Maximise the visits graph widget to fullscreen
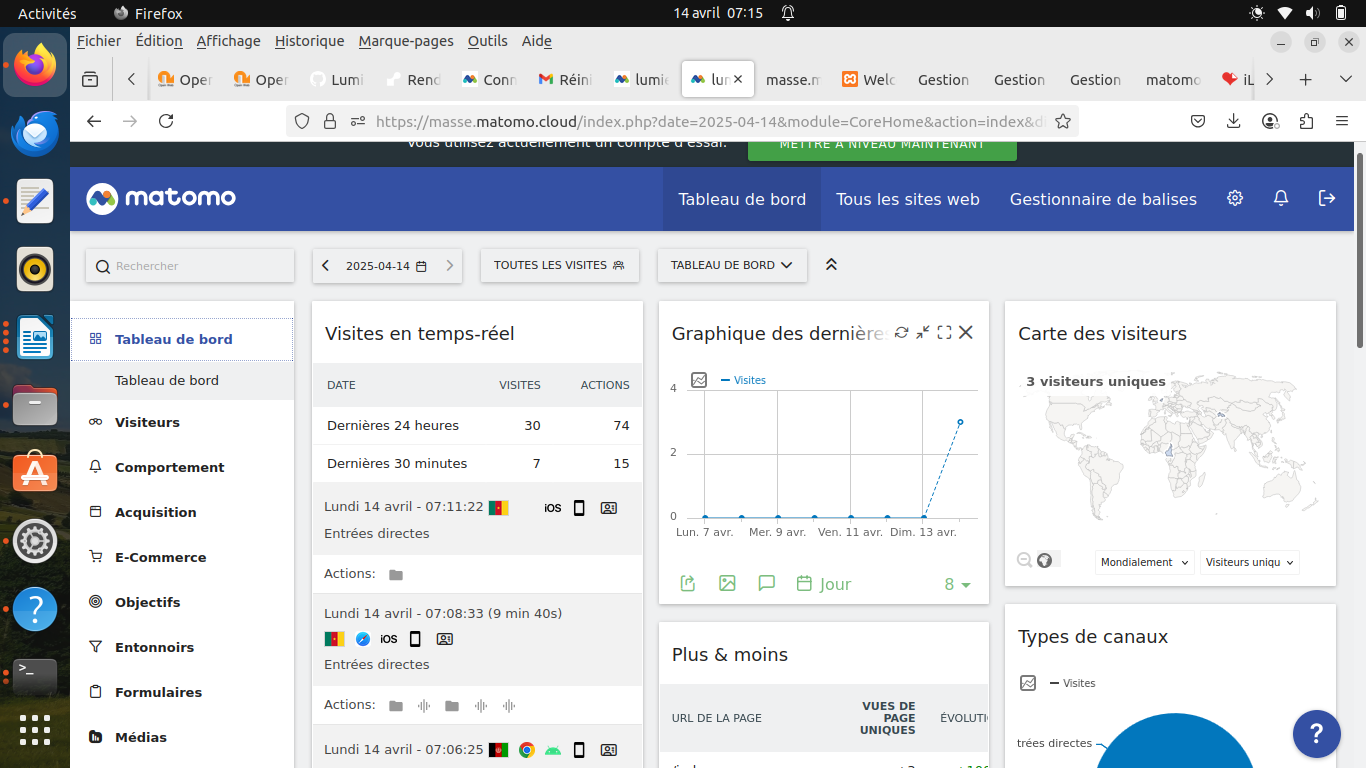The image size is (1366, 768). 944,333
